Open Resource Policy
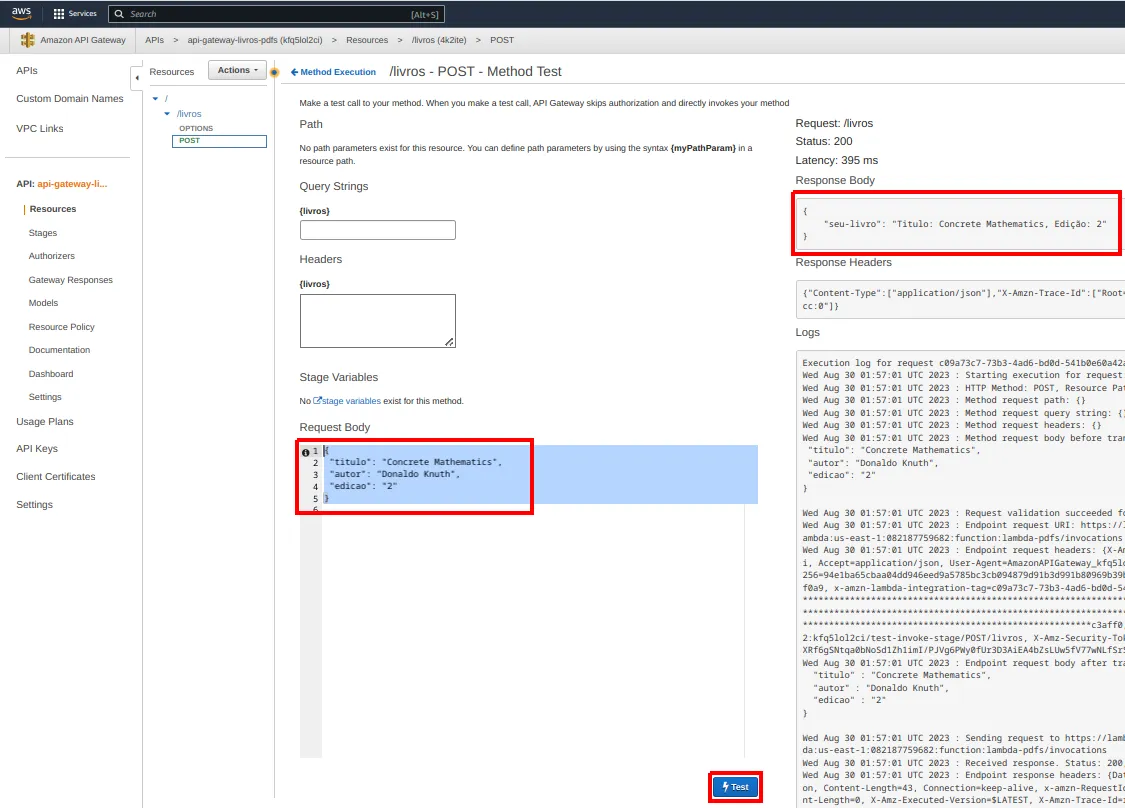 [x=62, y=327]
